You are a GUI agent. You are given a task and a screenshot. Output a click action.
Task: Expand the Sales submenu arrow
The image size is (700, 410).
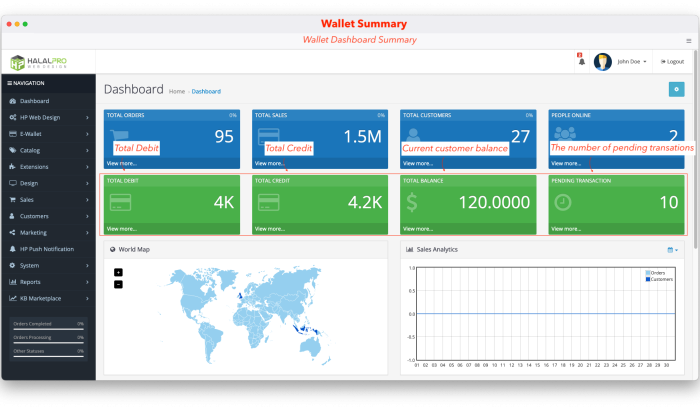pyautogui.click(x=87, y=200)
